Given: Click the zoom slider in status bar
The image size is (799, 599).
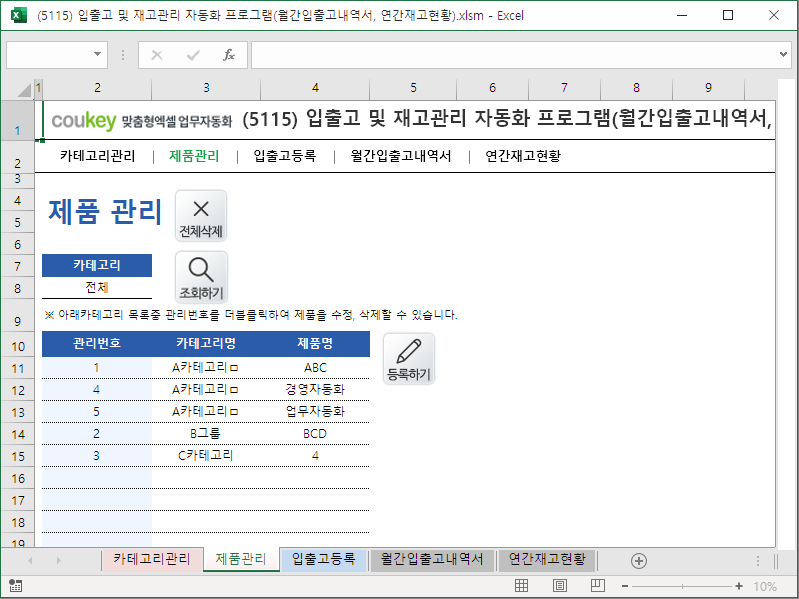Looking at the screenshot, I should [x=682, y=586].
